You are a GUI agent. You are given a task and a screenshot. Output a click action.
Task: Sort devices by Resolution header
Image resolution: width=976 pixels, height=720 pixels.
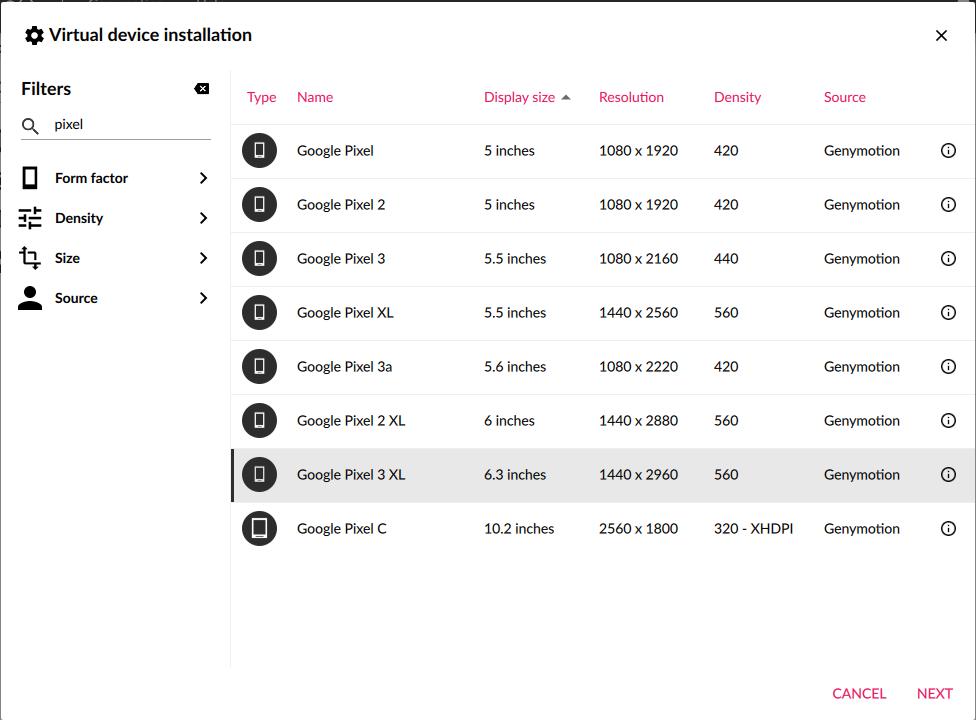tap(631, 97)
